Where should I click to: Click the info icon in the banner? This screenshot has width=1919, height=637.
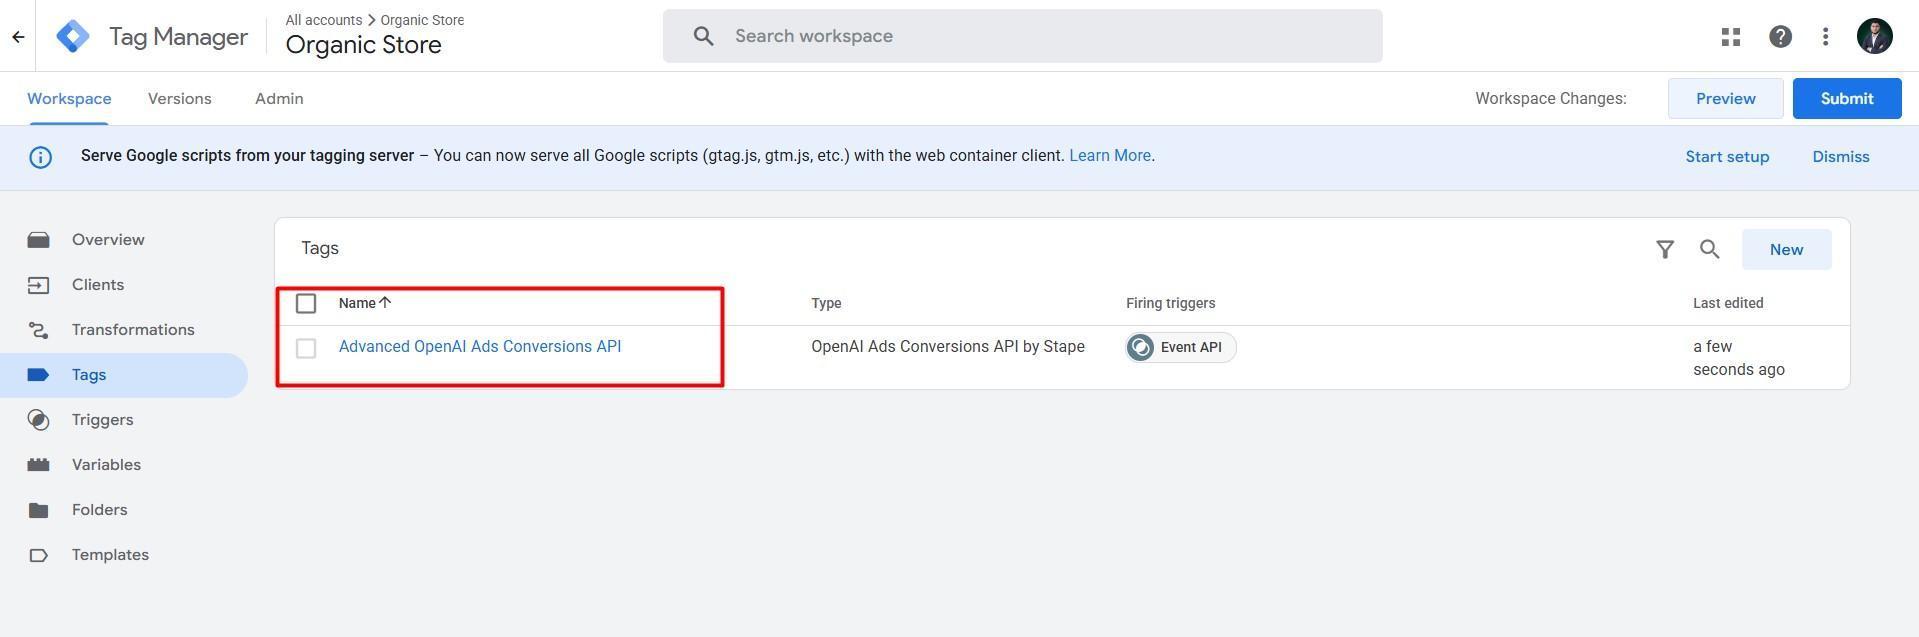[x=40, y=157]
